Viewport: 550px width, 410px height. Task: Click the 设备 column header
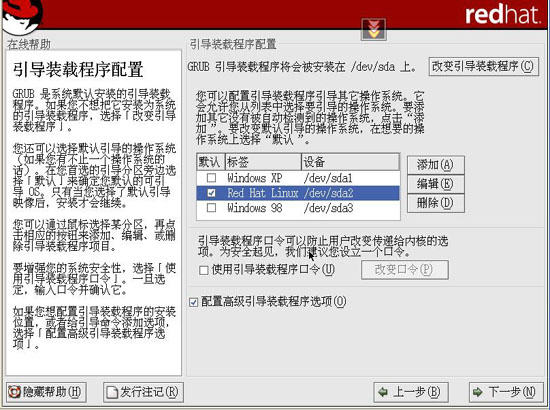click(350, 162)
